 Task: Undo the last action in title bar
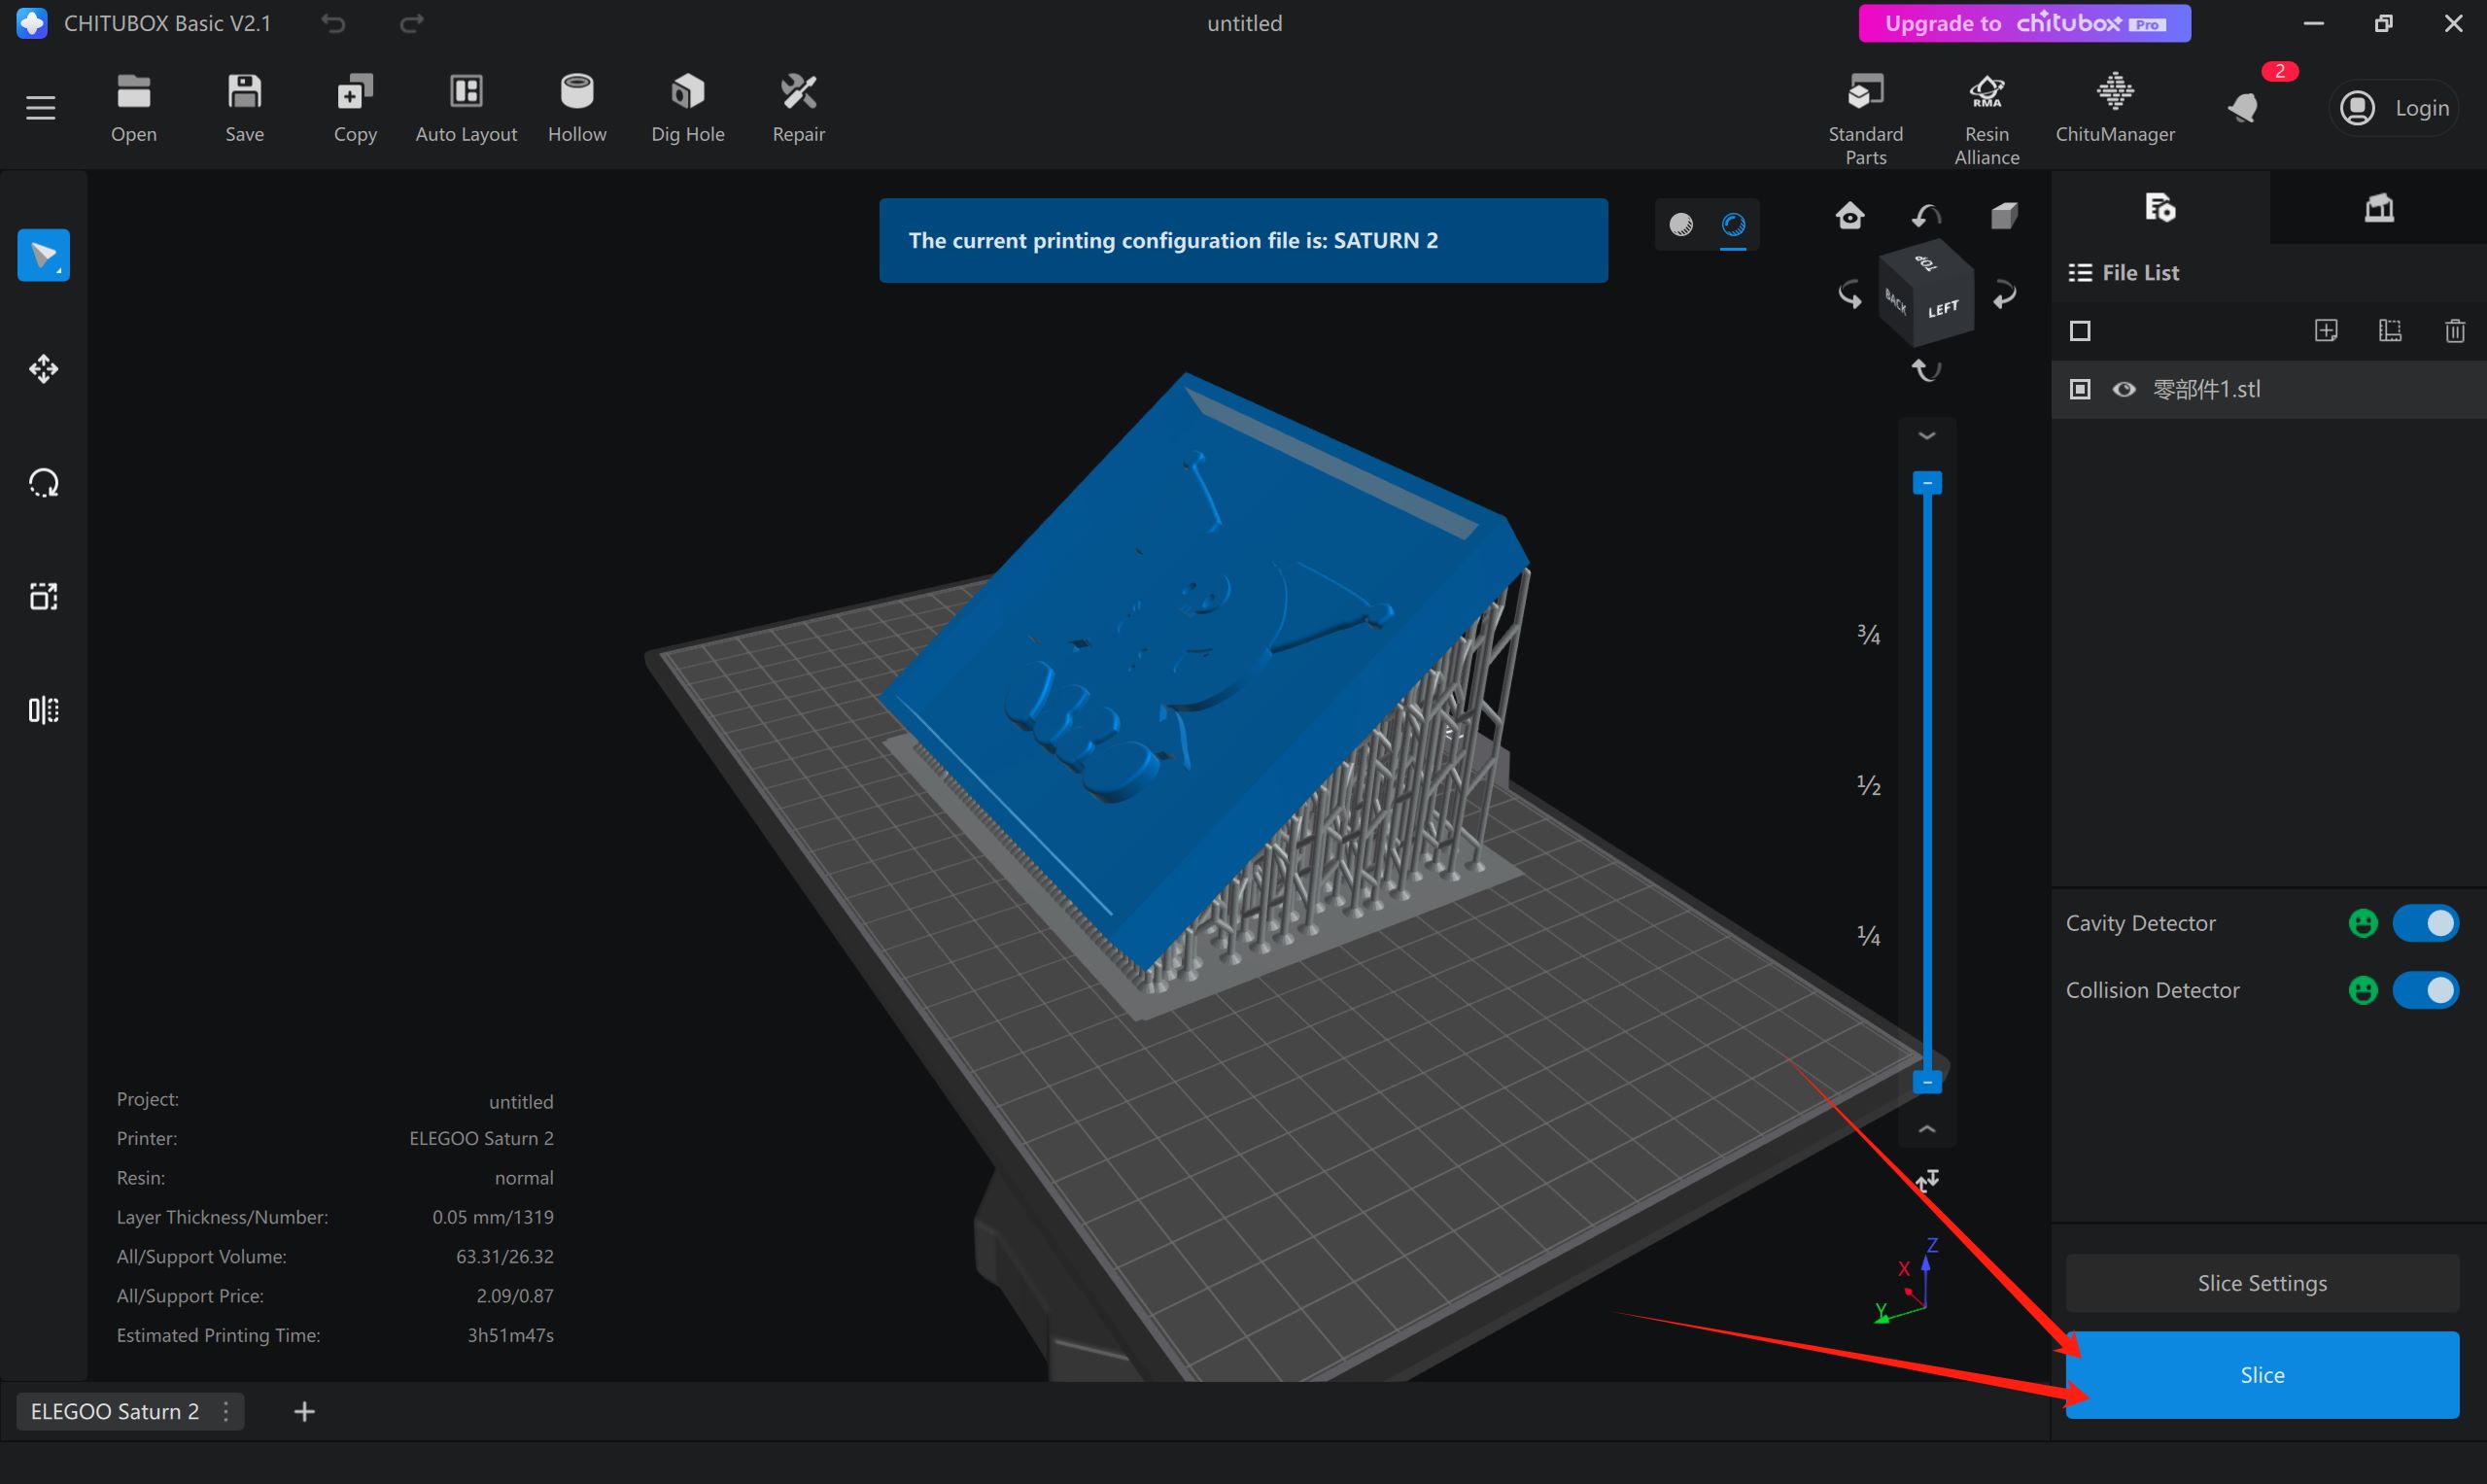[x=333, y=23]
